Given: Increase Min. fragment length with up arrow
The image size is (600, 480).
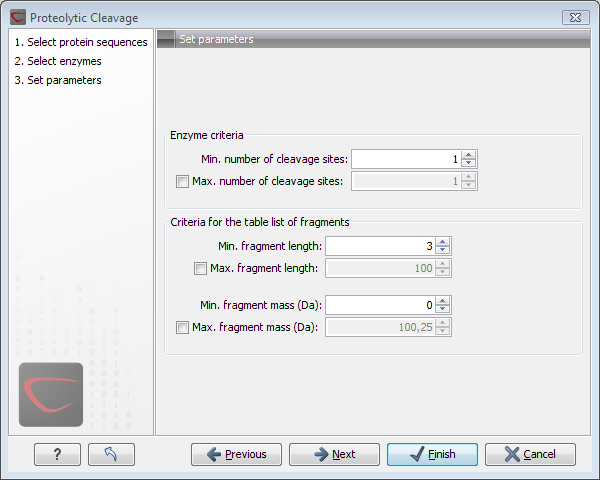Looking at the screenshot, I should pyautogui.click(x=443, y=242).
